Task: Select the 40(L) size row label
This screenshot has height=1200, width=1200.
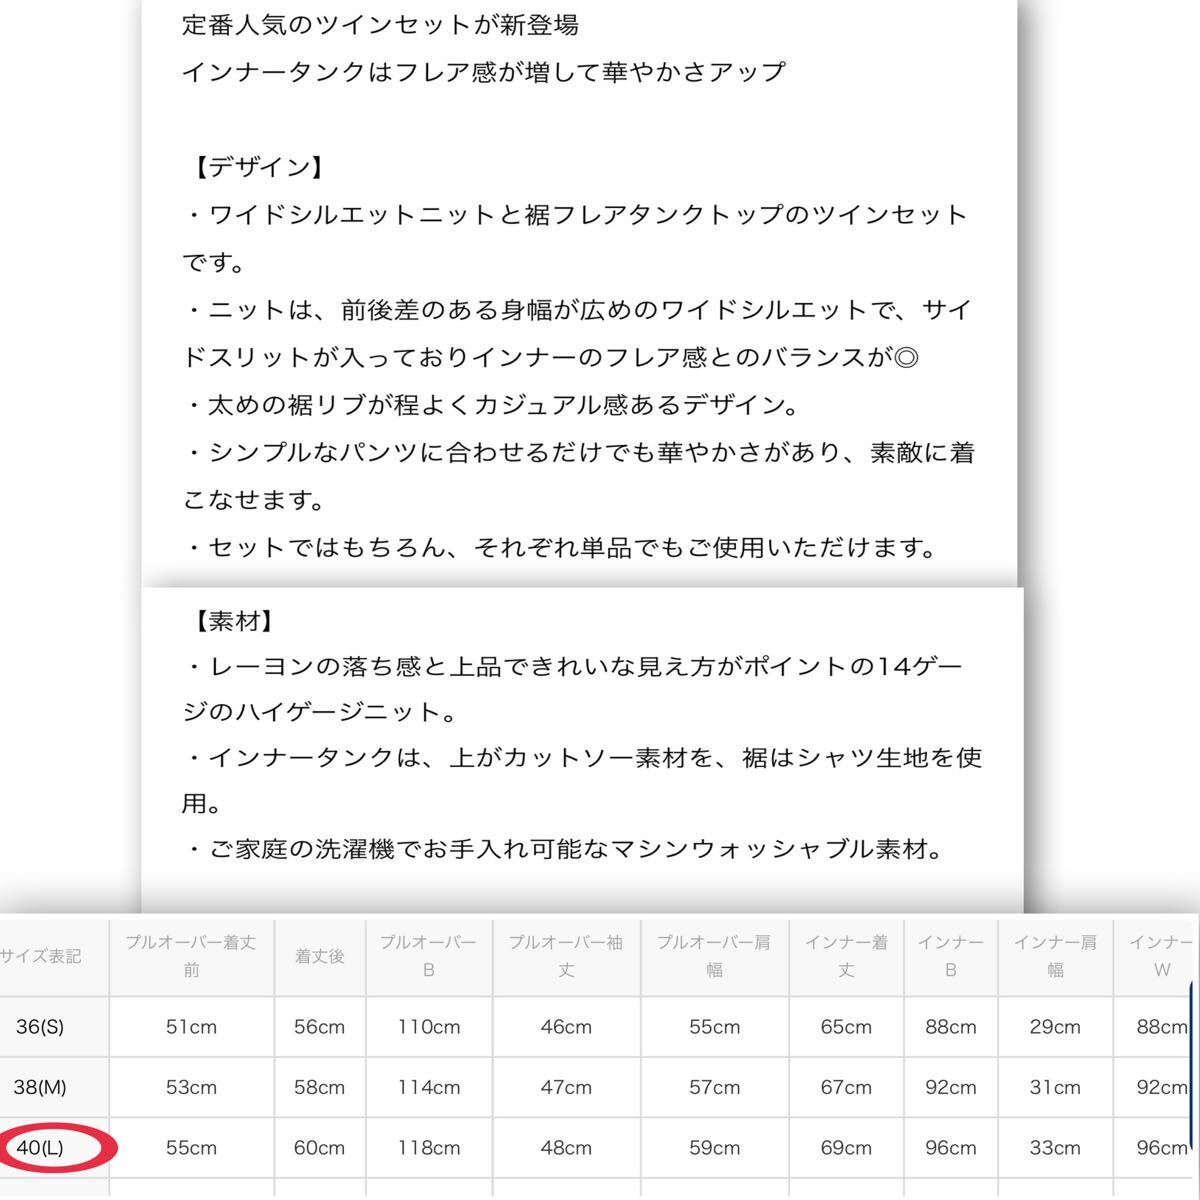Action: pyautogui.click(x=40, y=1148)
